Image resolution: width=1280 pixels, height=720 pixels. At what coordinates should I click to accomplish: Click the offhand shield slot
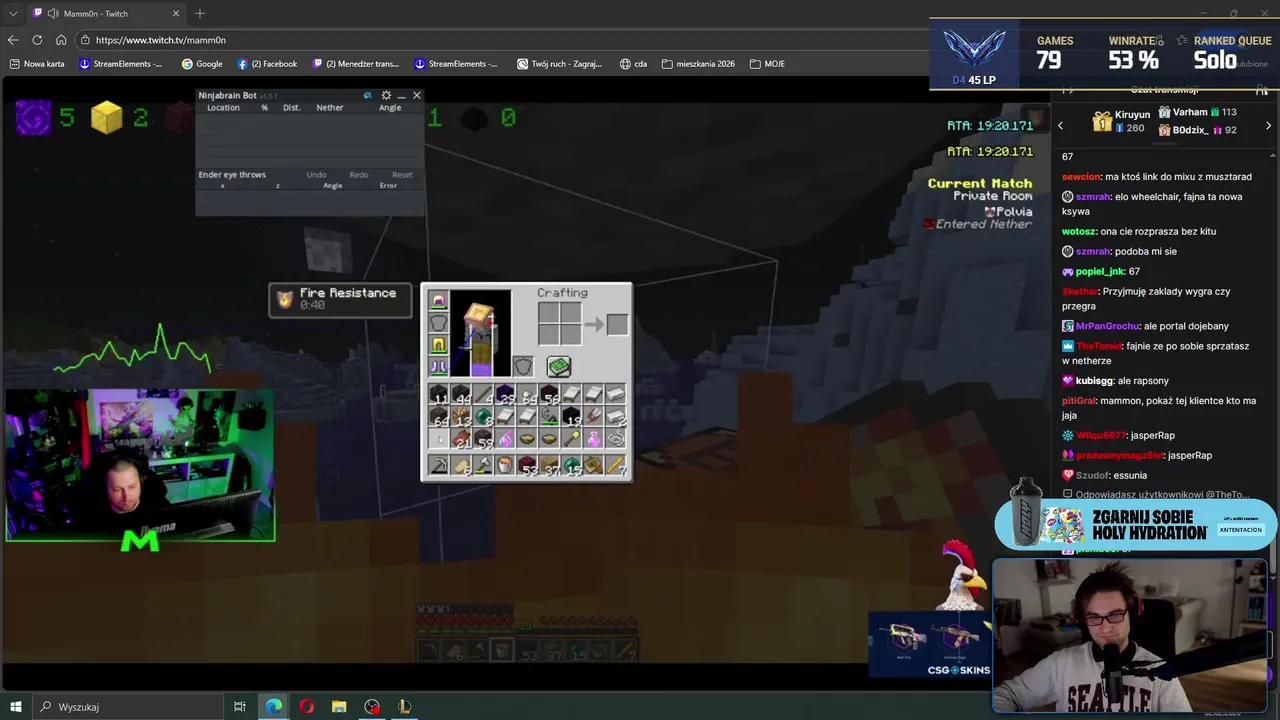point(523,367)
